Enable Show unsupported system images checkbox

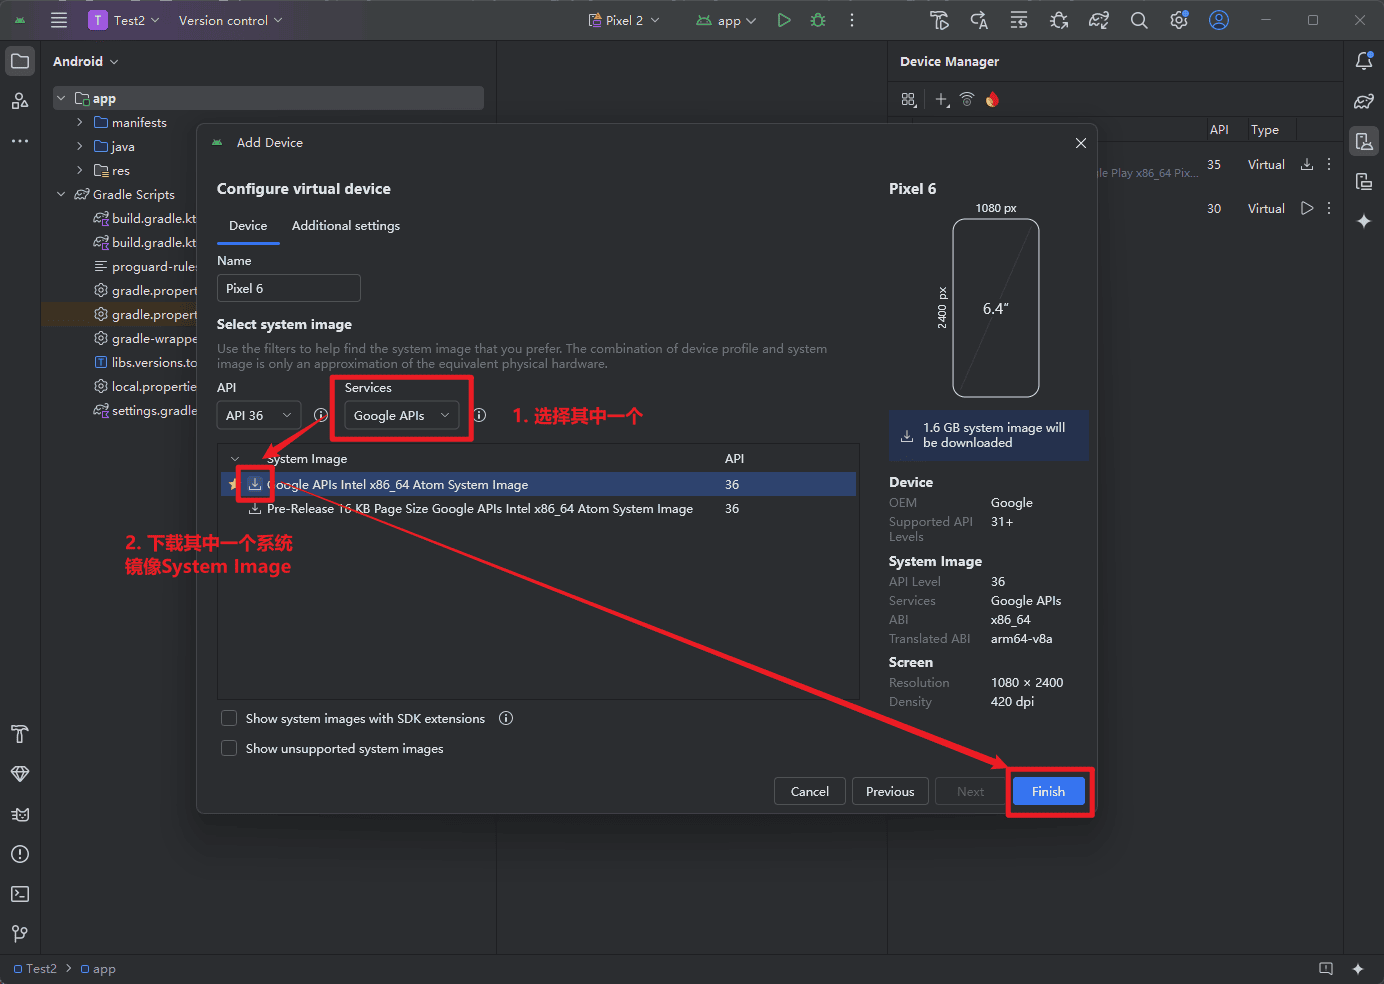click(x=229, y=748)
